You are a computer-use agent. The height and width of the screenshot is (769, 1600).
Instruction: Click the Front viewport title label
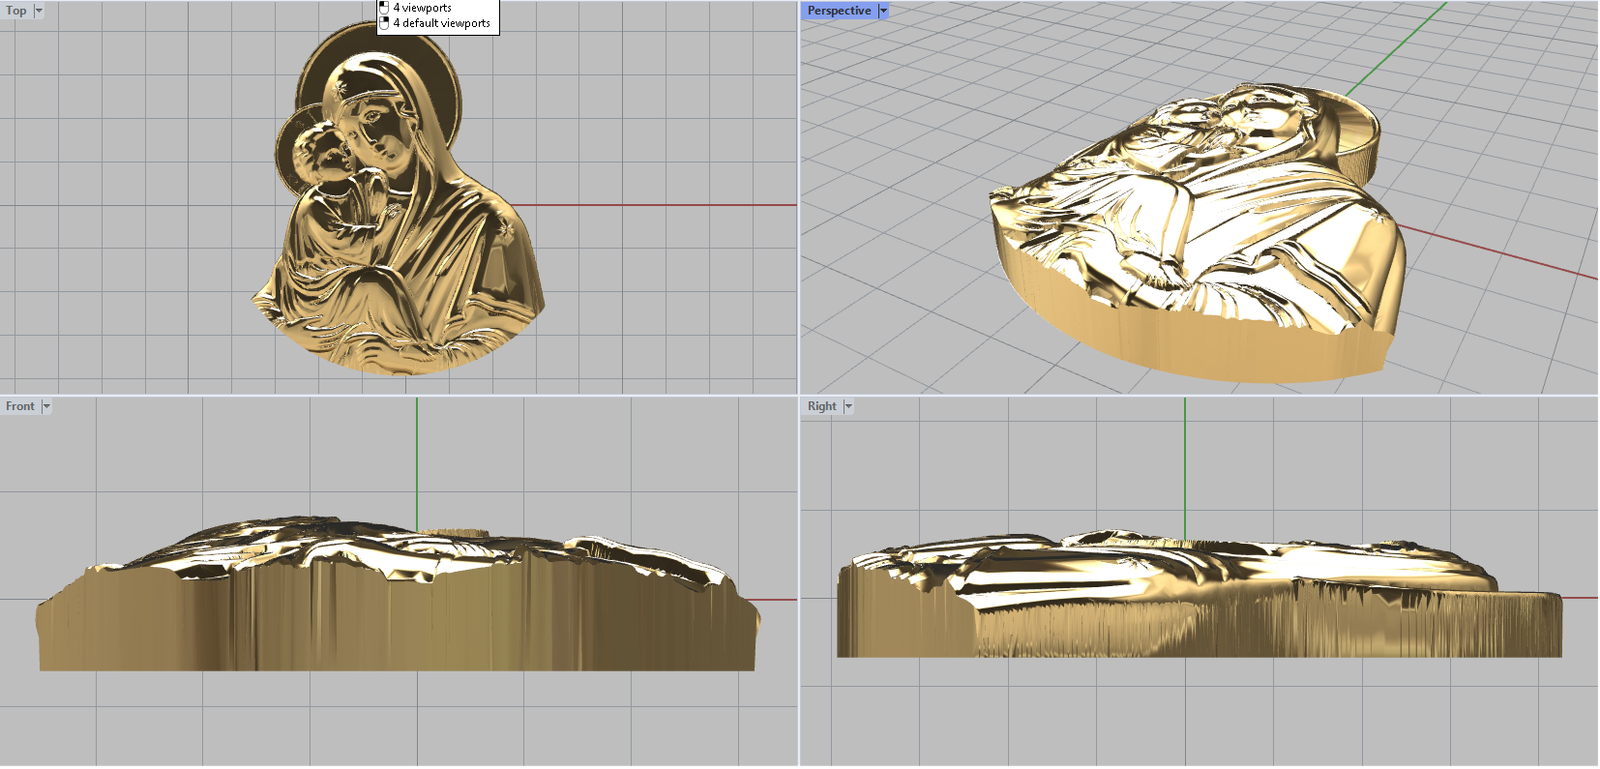point(20,407)
